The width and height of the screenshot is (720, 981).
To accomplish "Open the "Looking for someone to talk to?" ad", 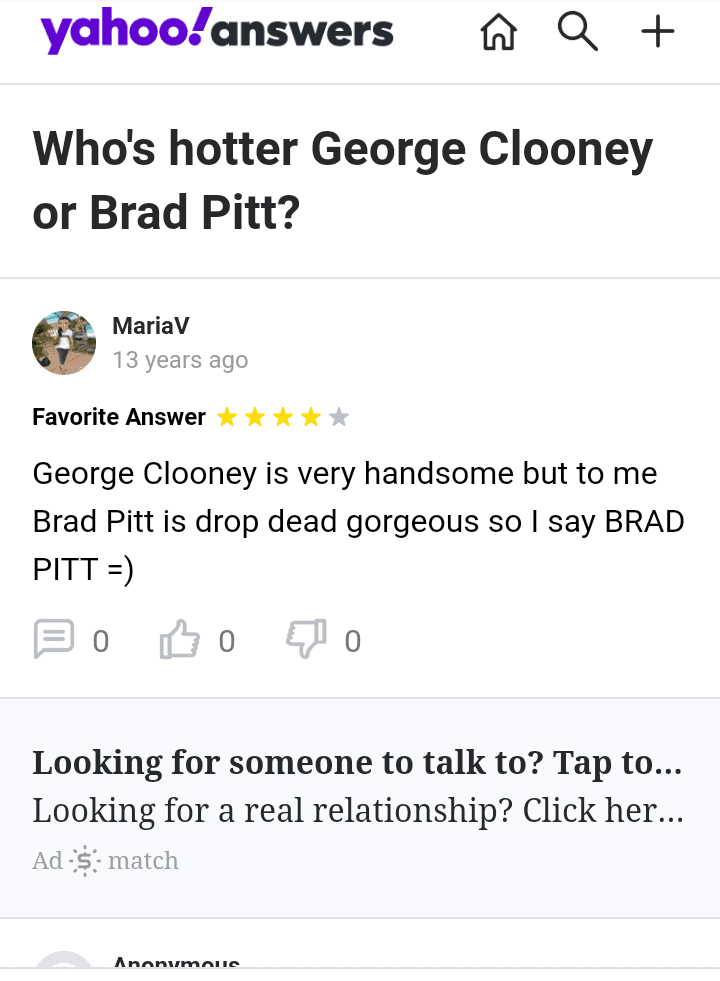I will [357, 763].
